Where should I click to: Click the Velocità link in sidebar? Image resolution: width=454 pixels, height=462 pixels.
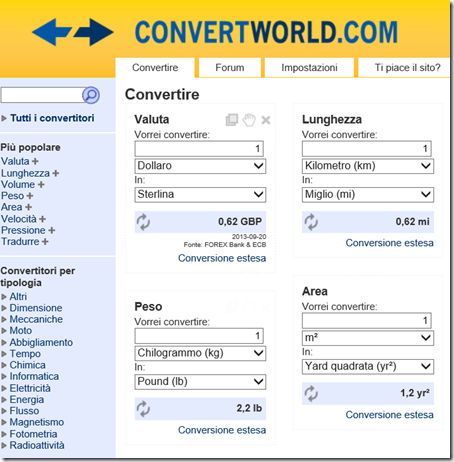pos(19,219)
